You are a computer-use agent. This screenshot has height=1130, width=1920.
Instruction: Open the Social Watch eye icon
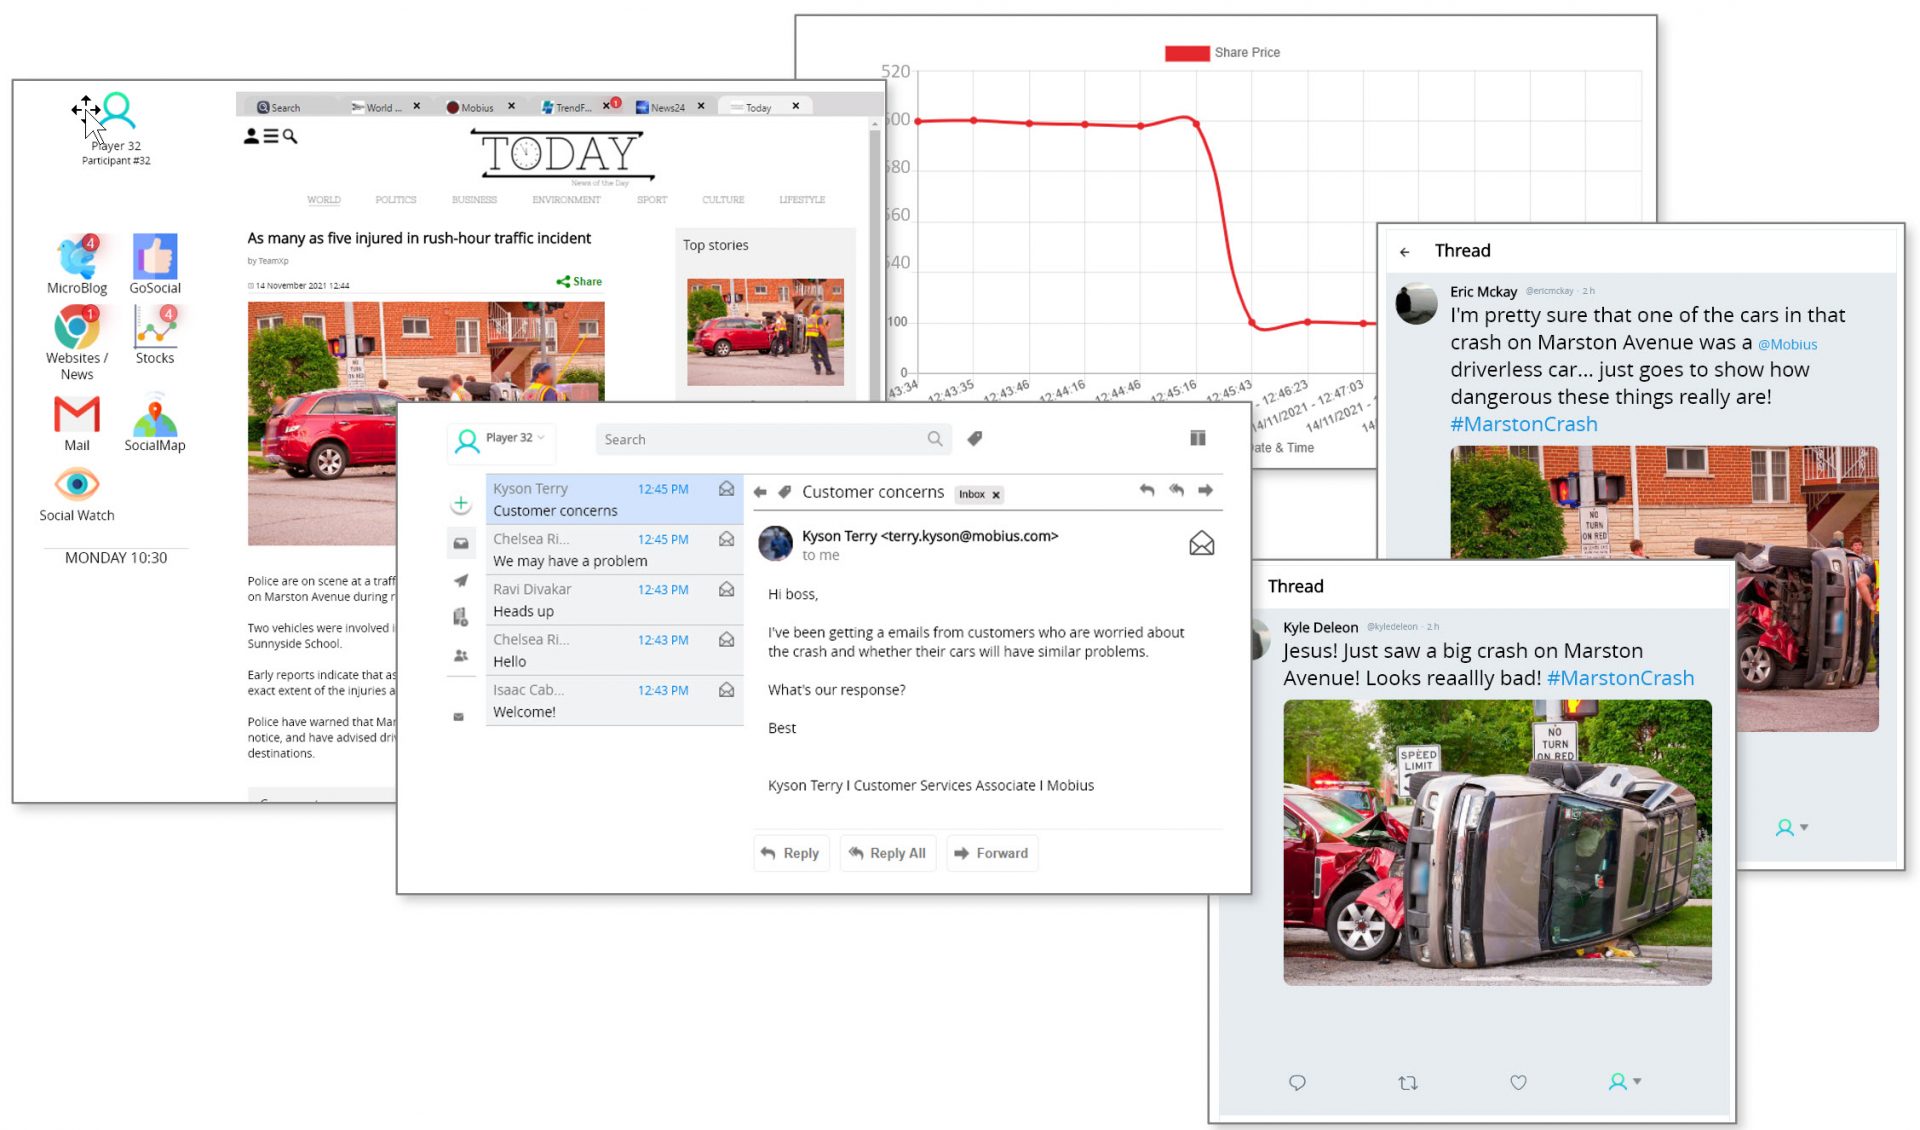pyautogui.click(x=77, y=485)
